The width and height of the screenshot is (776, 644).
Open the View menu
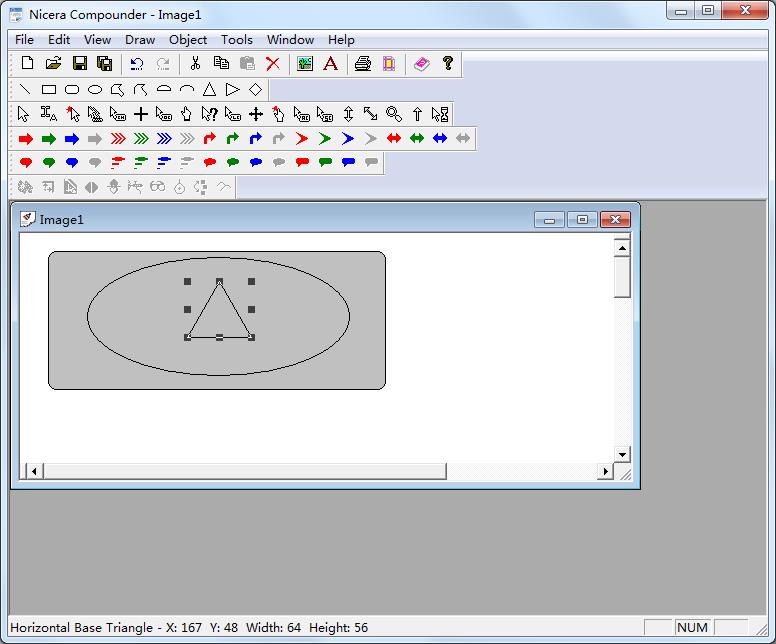click(x=97, y=40)
